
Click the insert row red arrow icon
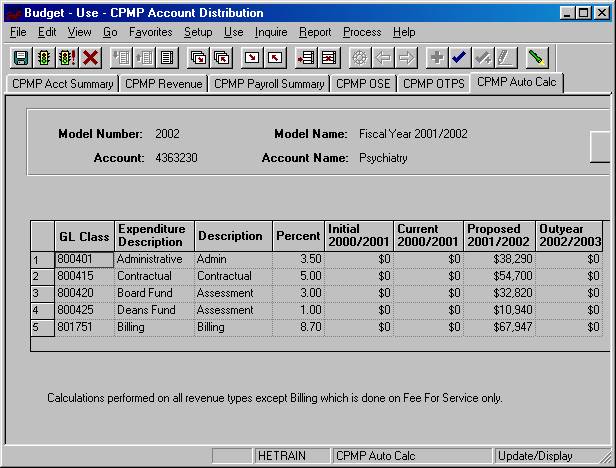click(x=306, y=58)
